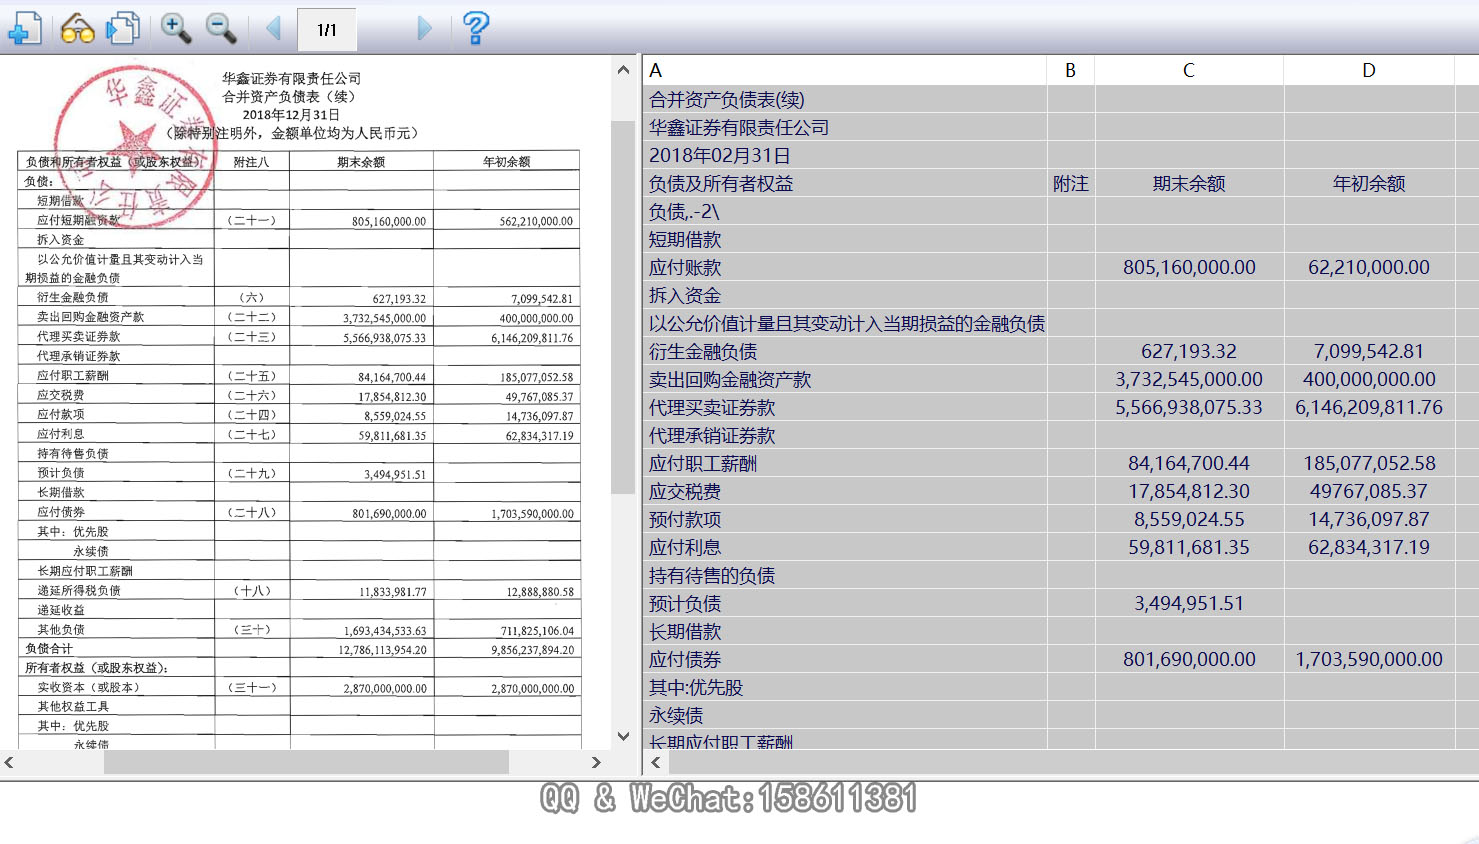Select the spreadsheet cell '3,494,951.51'
Viewport: 1479px width, 844px height.
[1189, 603]
